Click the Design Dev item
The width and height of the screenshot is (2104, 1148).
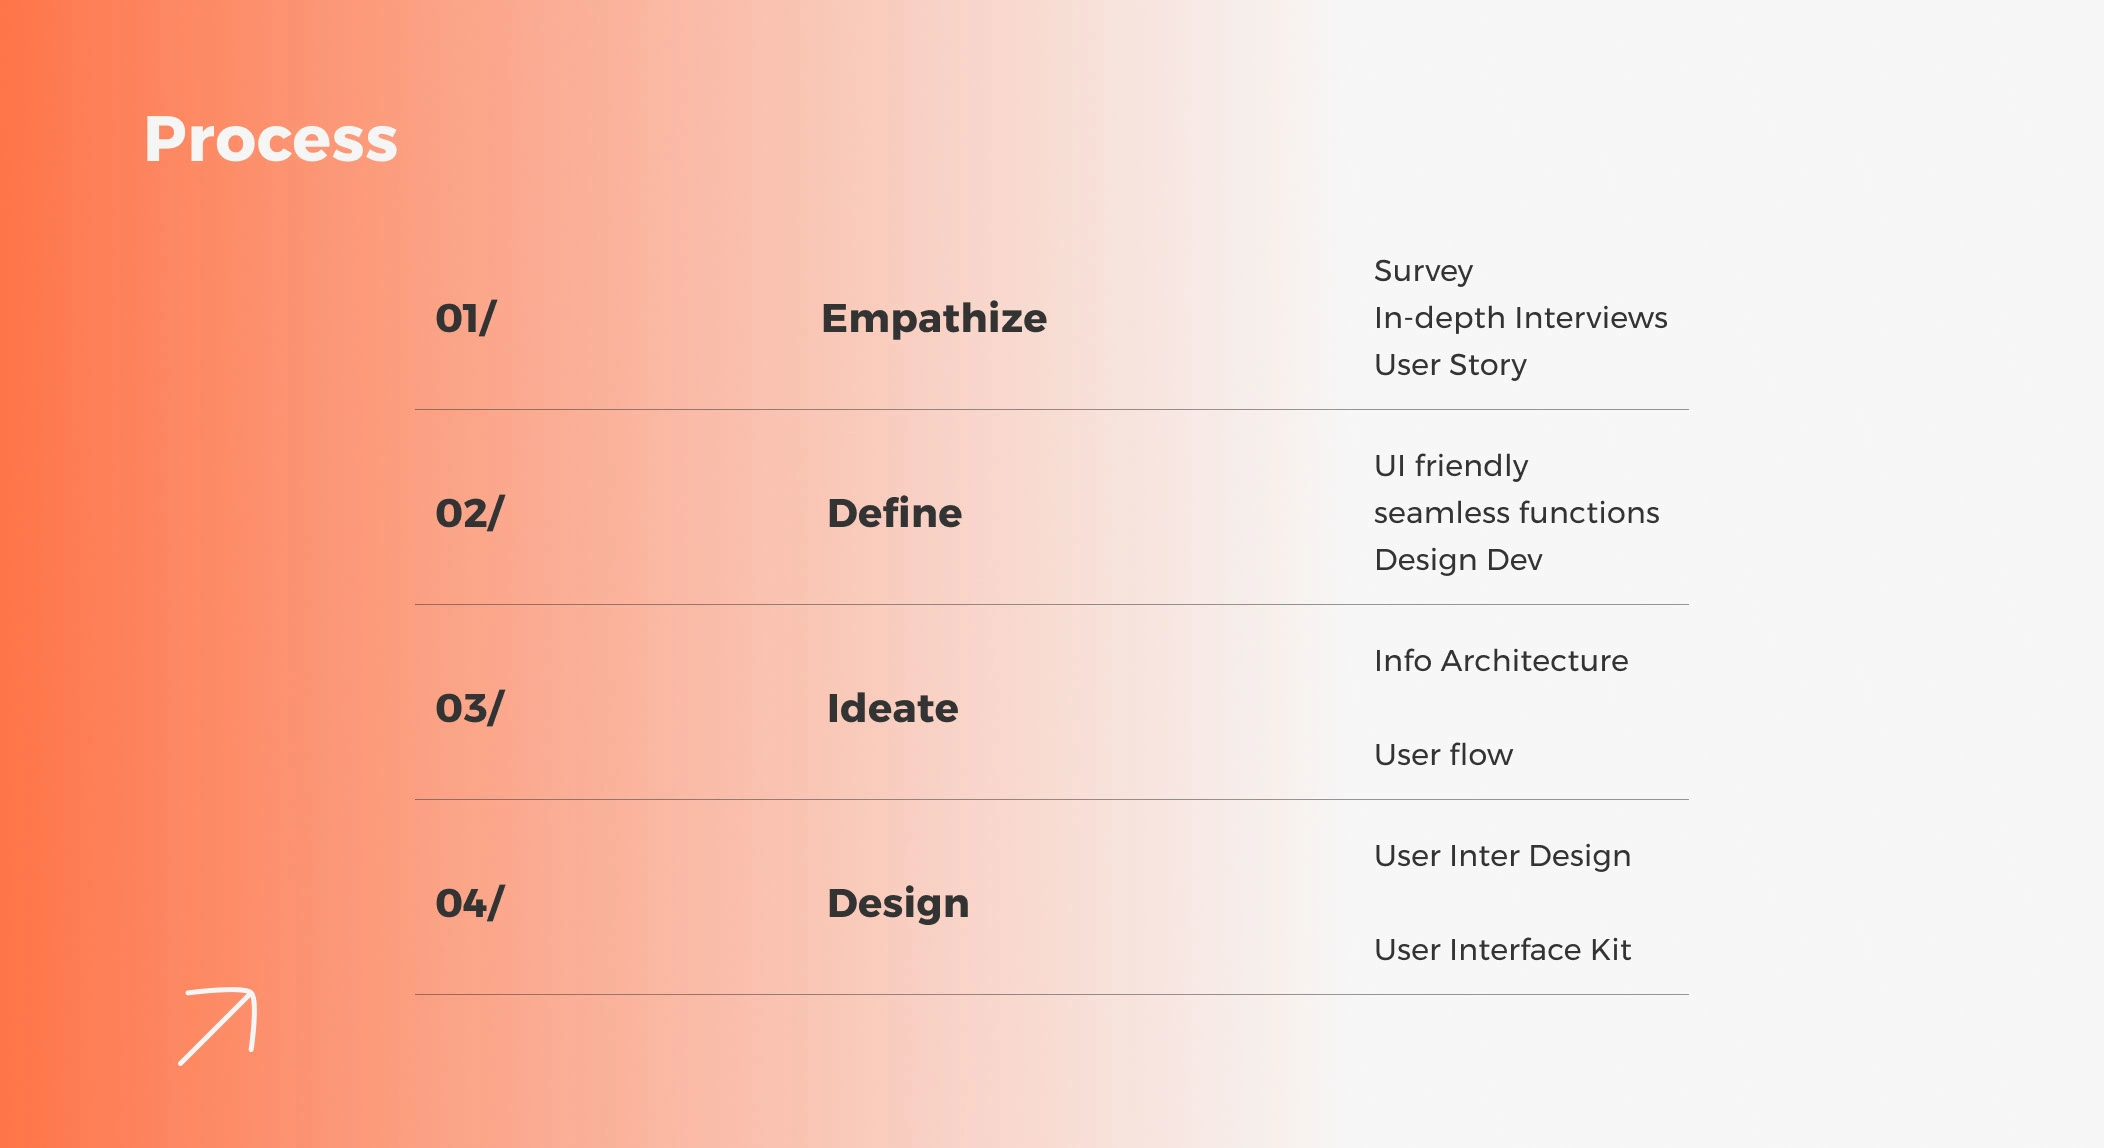tap(1458, 560)
